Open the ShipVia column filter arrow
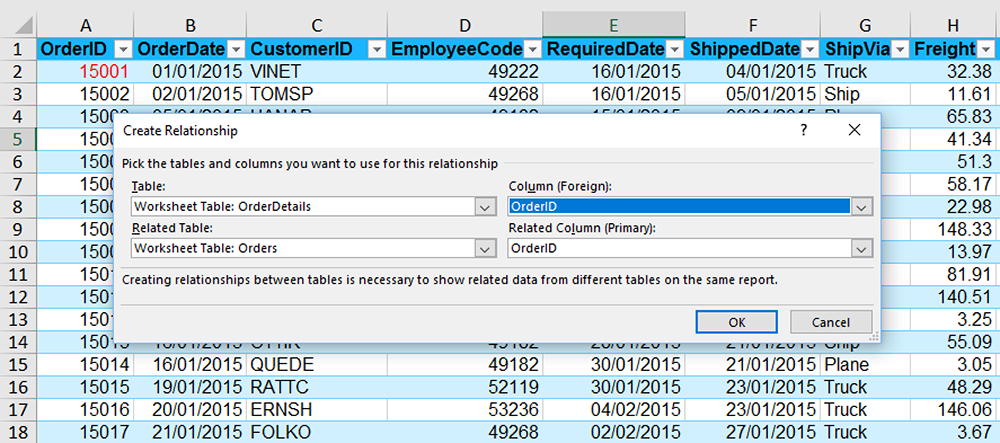 [x=901, y=49]
